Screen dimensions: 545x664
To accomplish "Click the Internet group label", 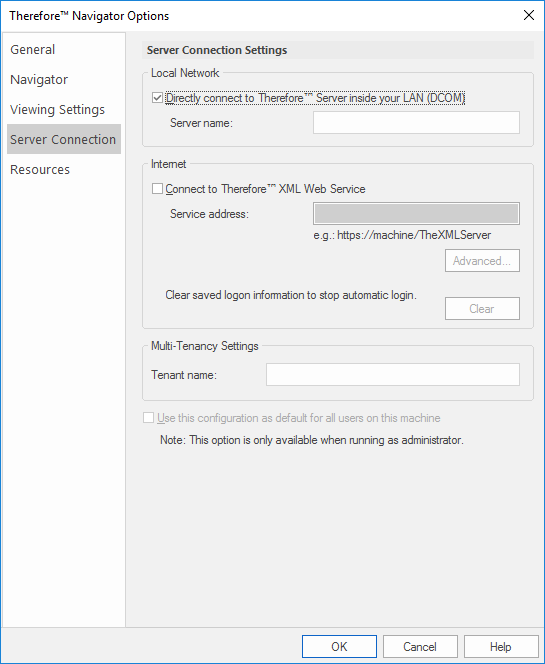I will point(169,164).
